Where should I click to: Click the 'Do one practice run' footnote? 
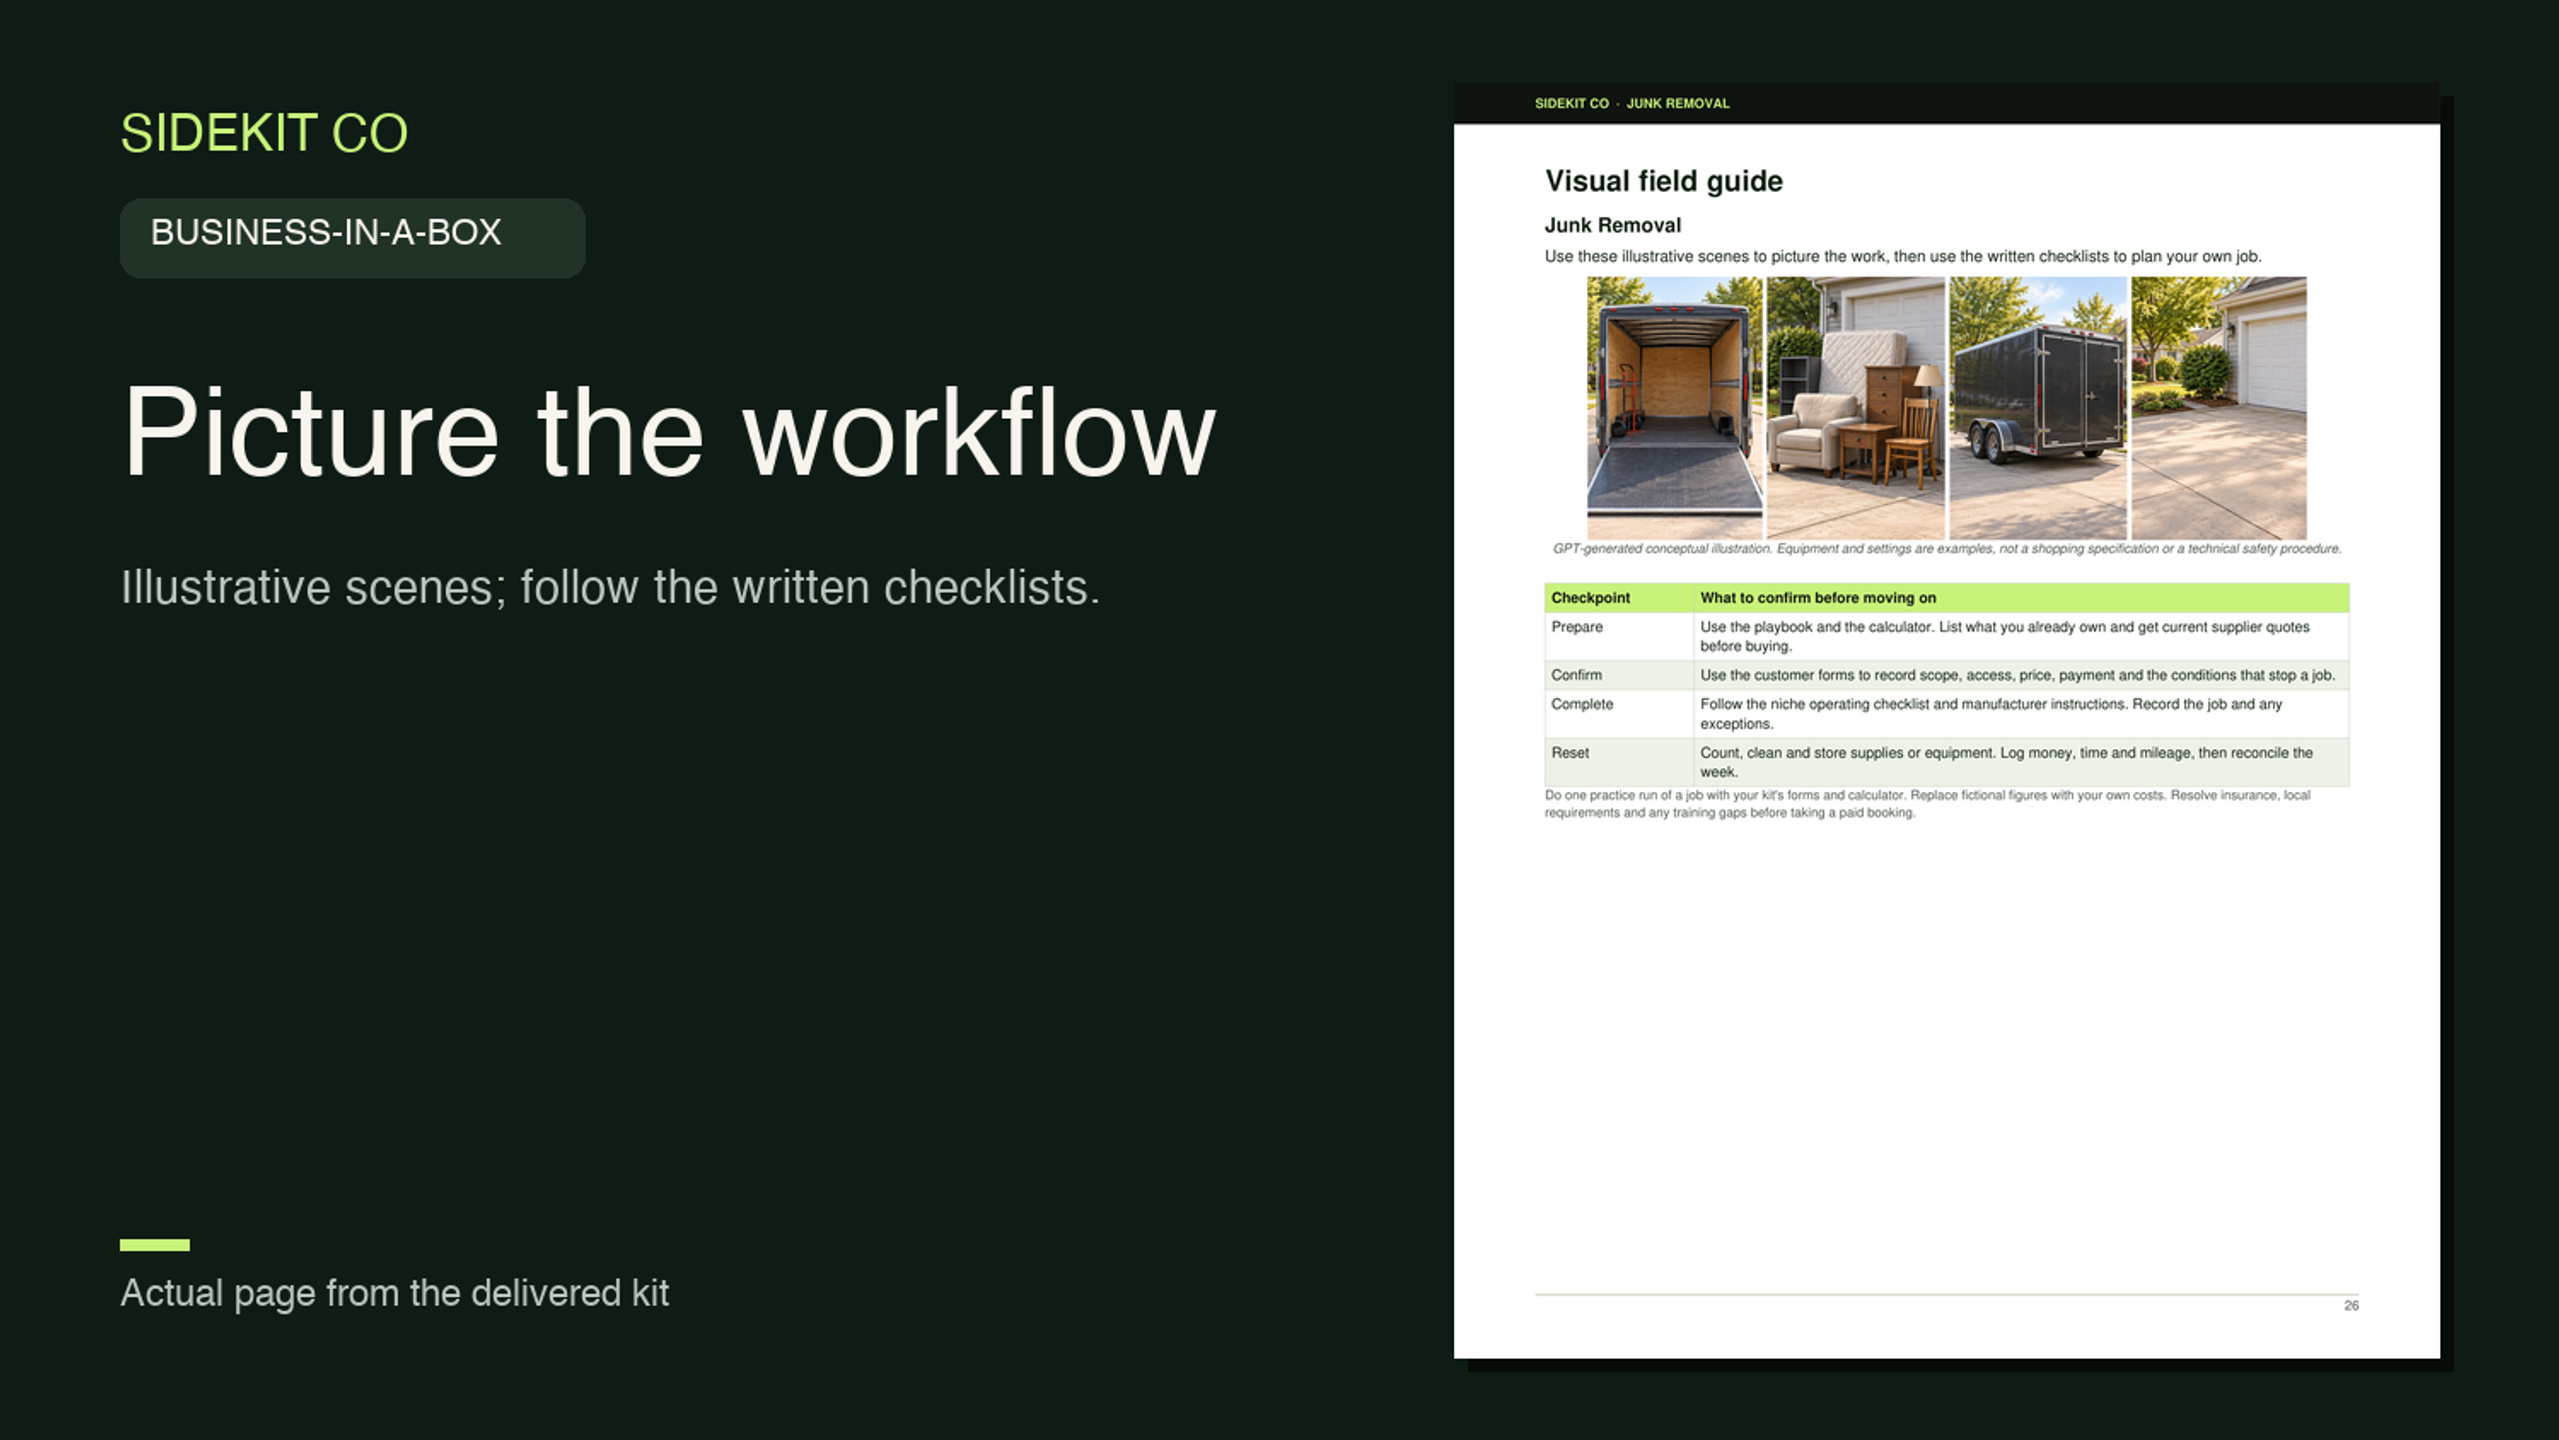point(1927,804)
